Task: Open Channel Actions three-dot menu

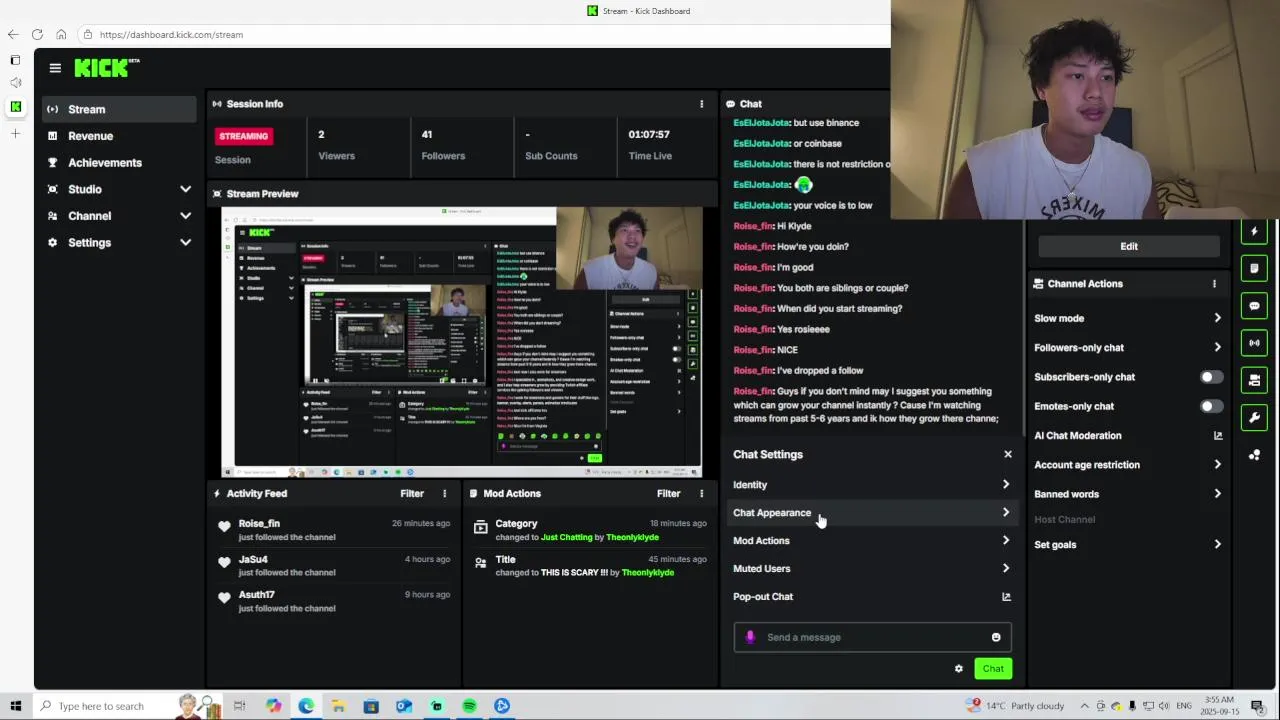Action: (x=1214, y=284)
